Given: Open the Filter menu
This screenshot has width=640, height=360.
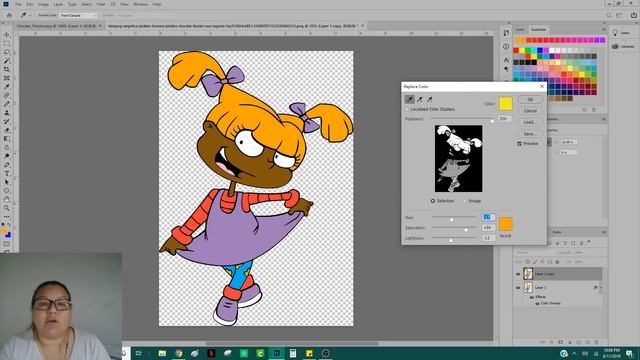Looking at the screenshot, I should point(101,4).
